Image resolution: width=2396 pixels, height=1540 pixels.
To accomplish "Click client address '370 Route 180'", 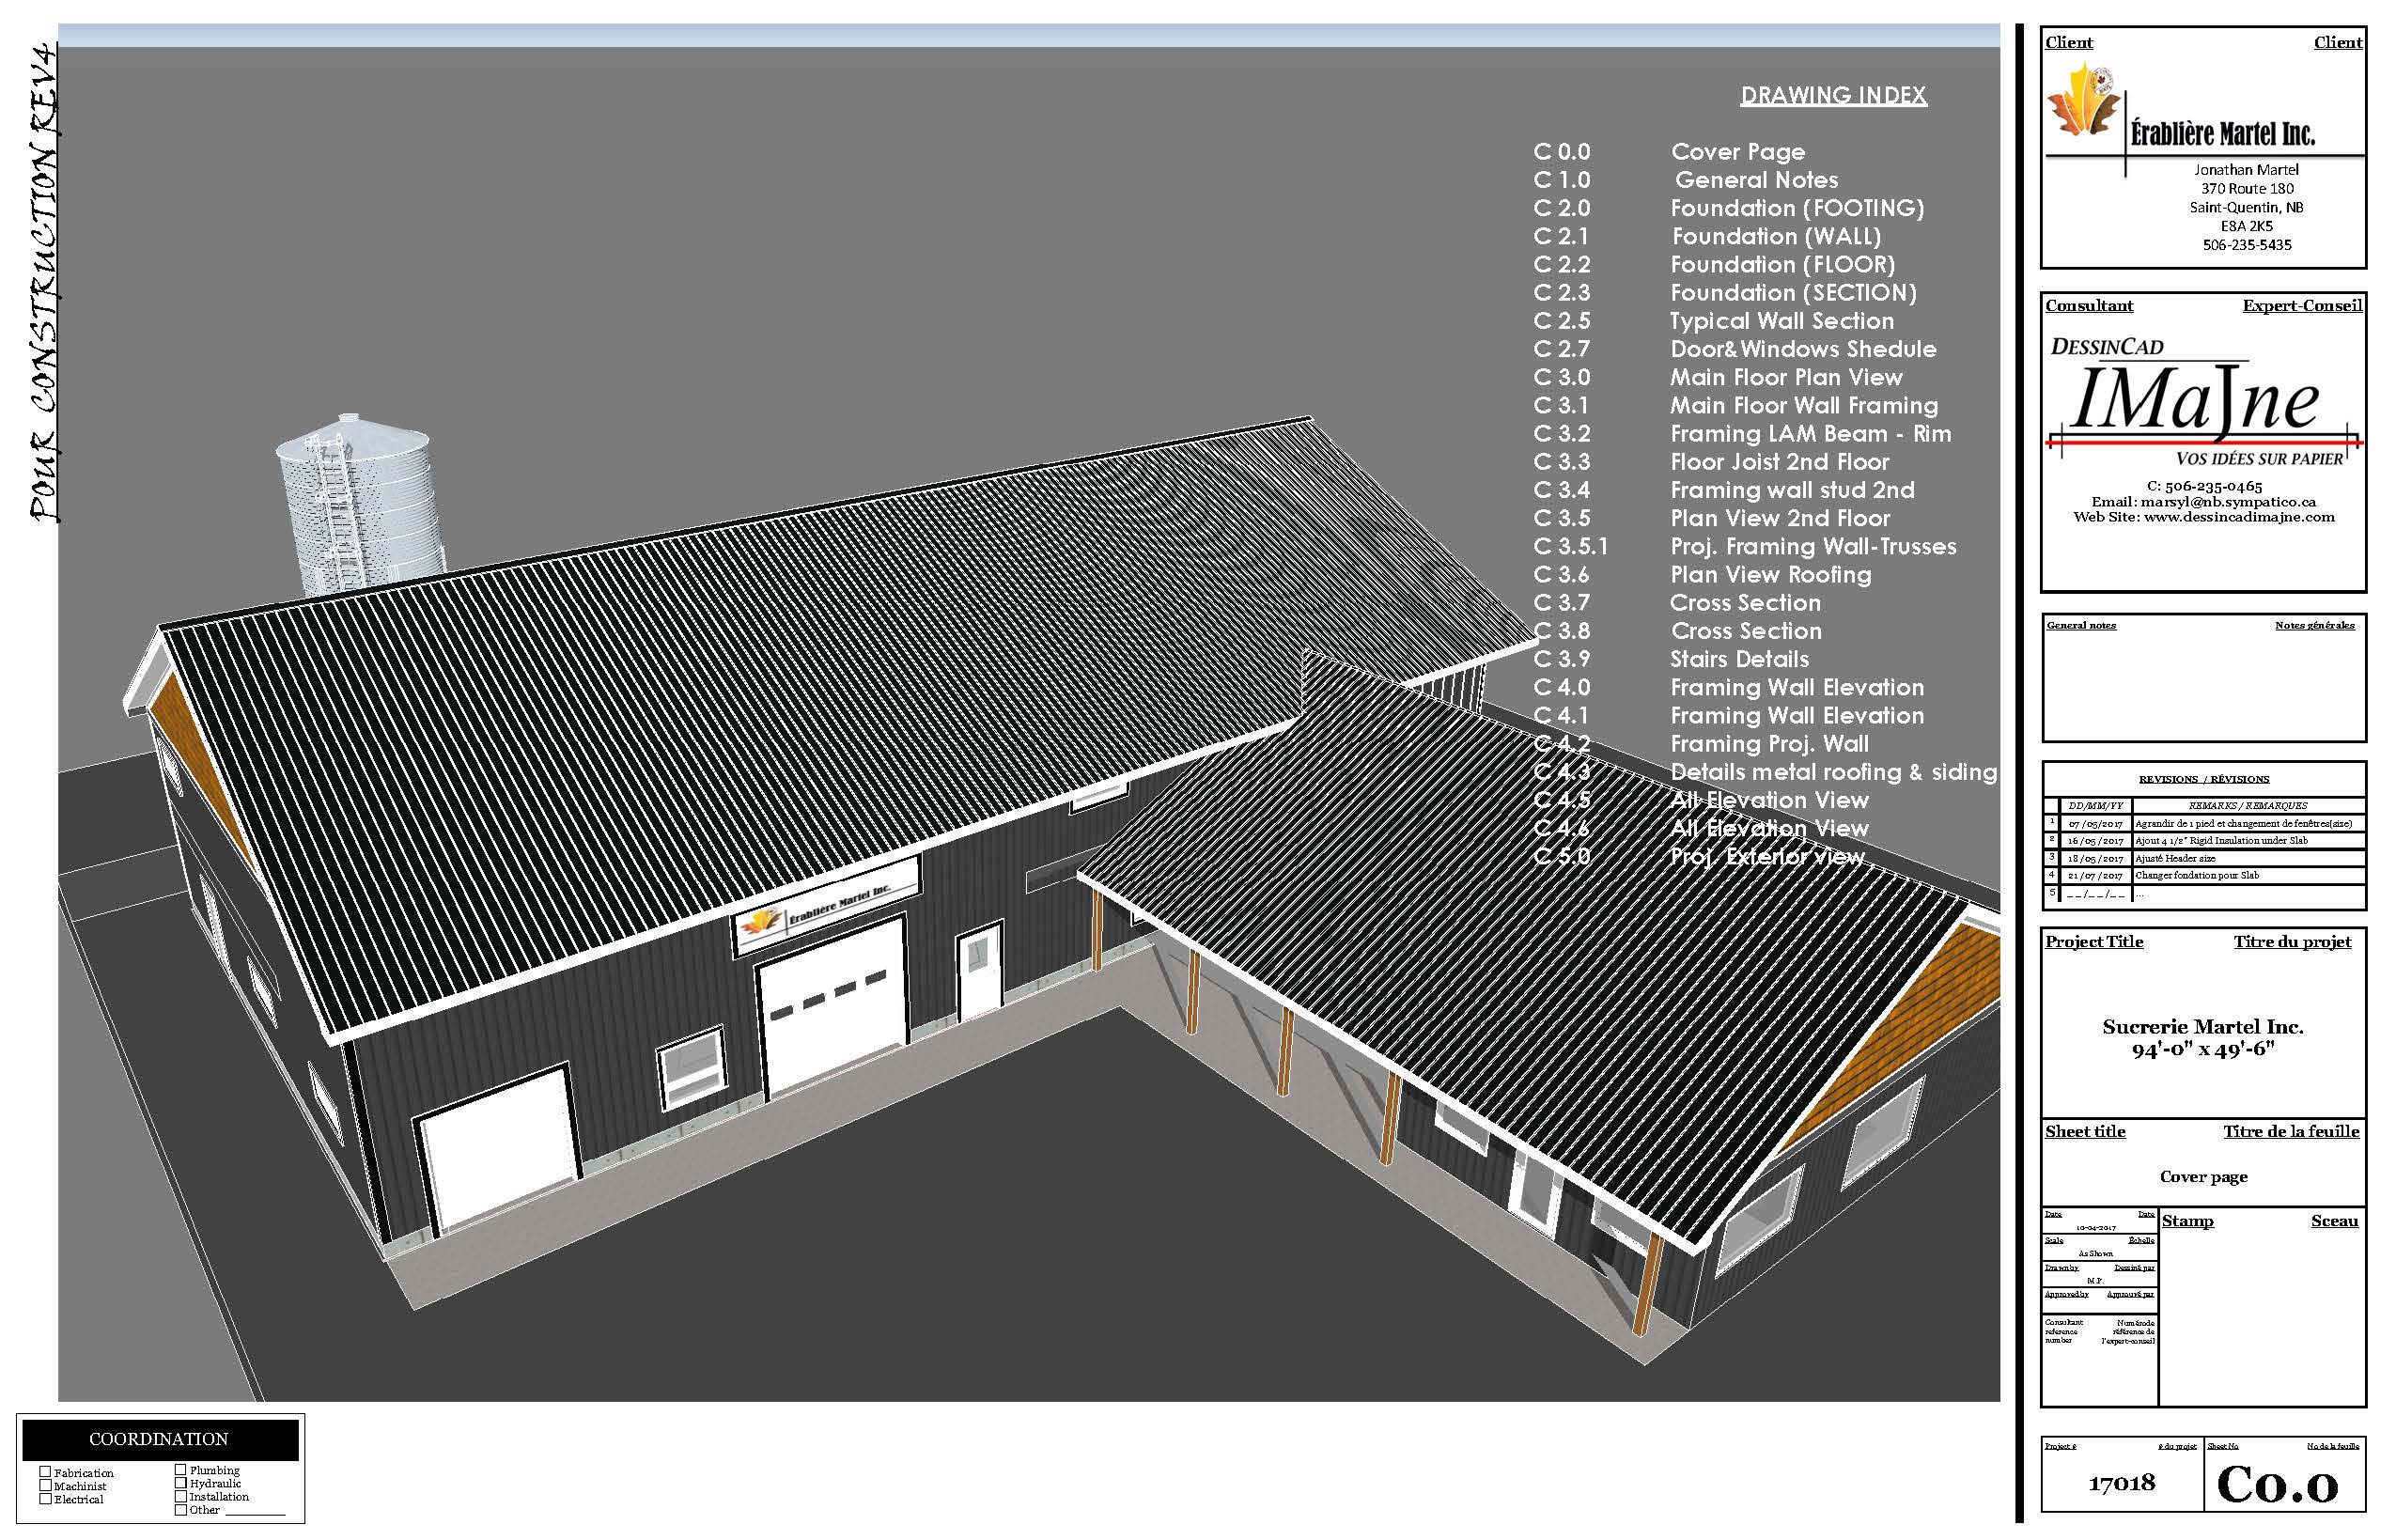I will tap(2246, 188).
